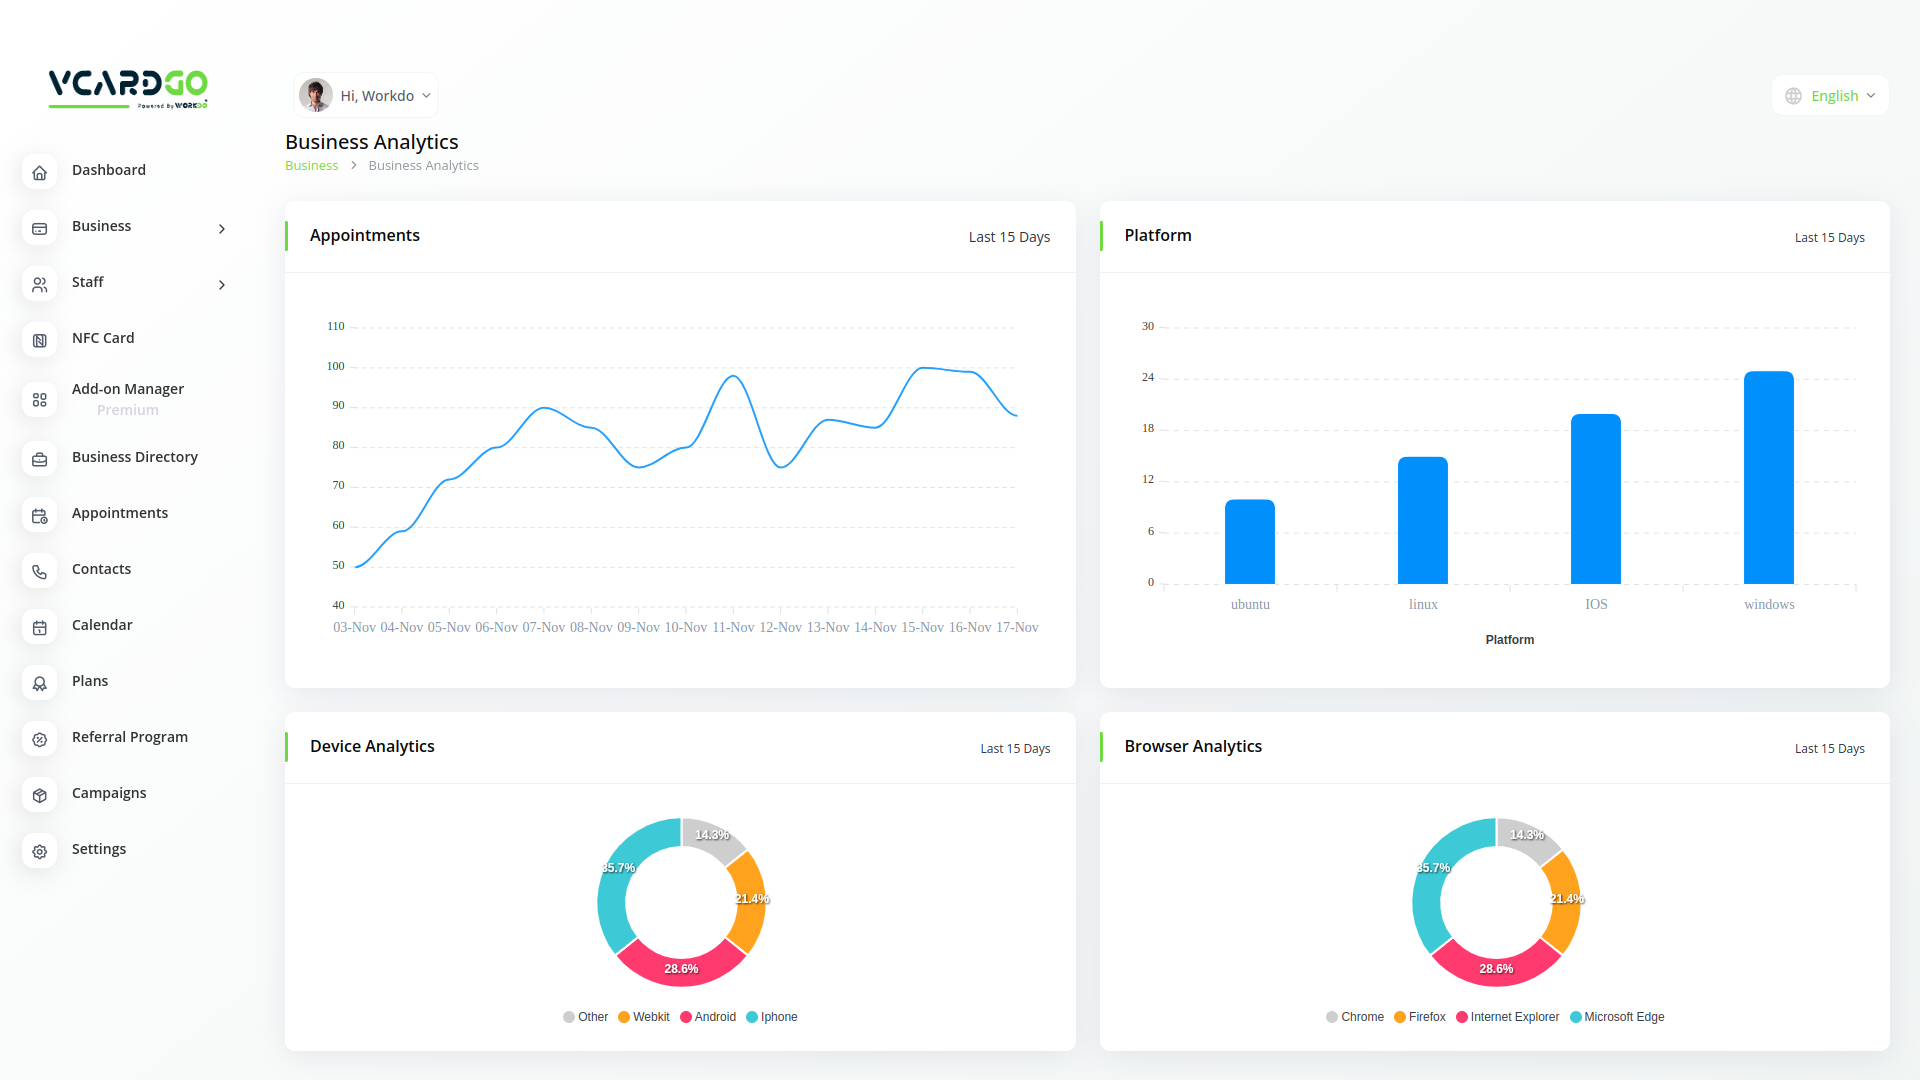
Task: Click the Business breadcrumb link
Action: pos(311,166)
